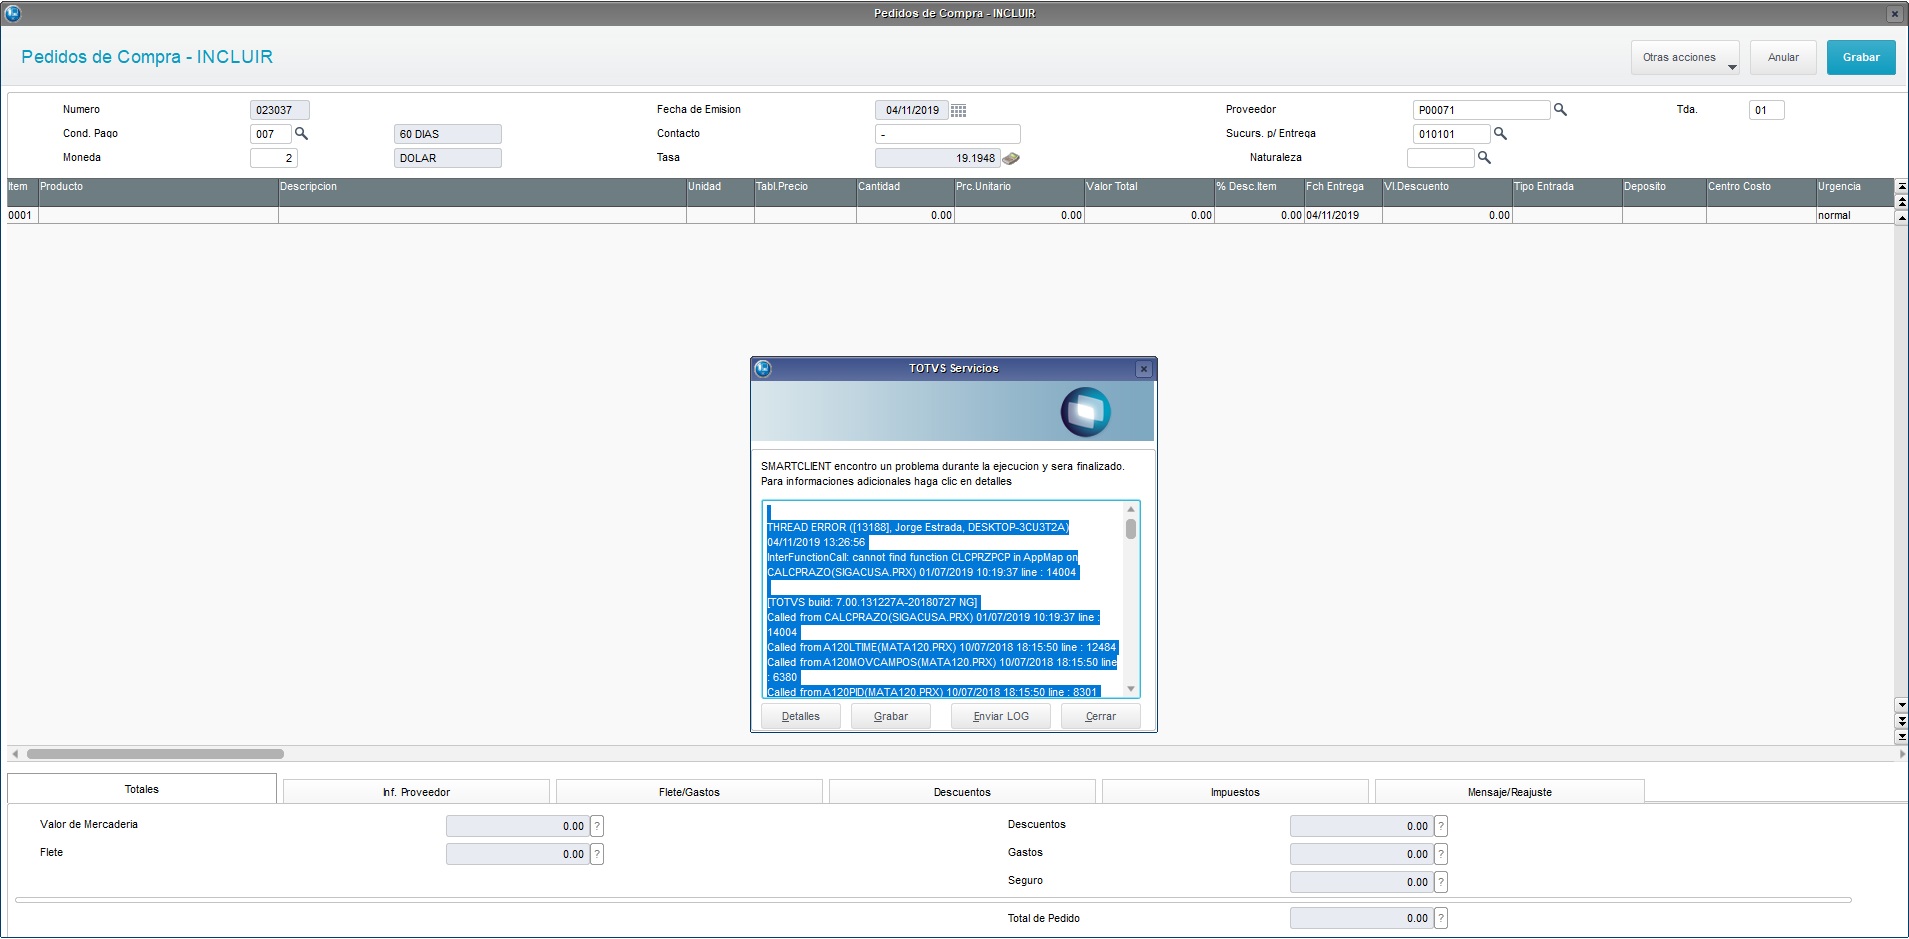
Task: Click the horizontal scrollbar thumb below the grid
Action: tap(155, 754)
